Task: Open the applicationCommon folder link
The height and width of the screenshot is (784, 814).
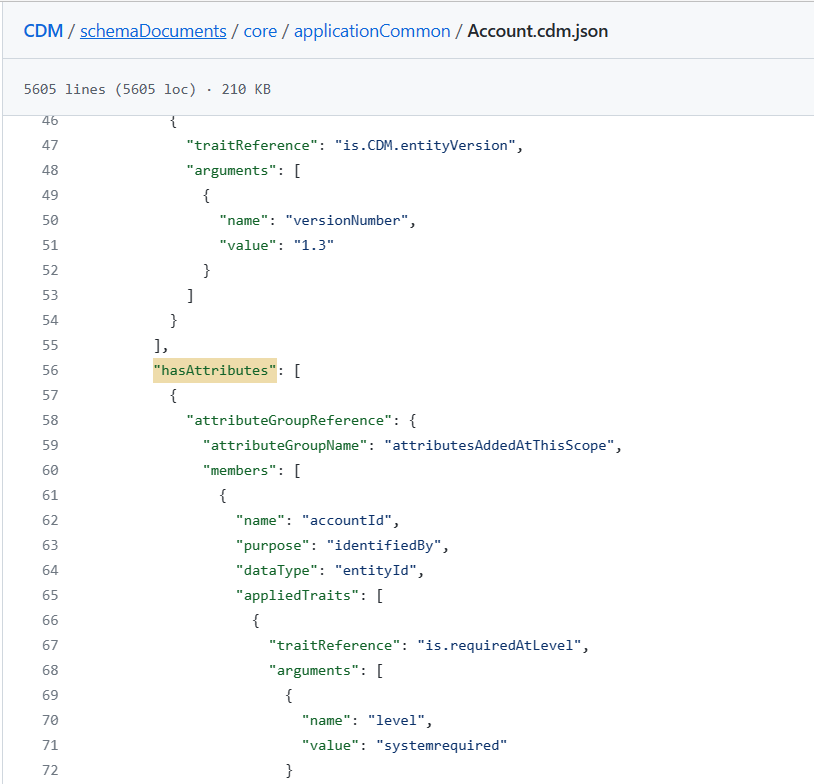Action: pos(372,31)
